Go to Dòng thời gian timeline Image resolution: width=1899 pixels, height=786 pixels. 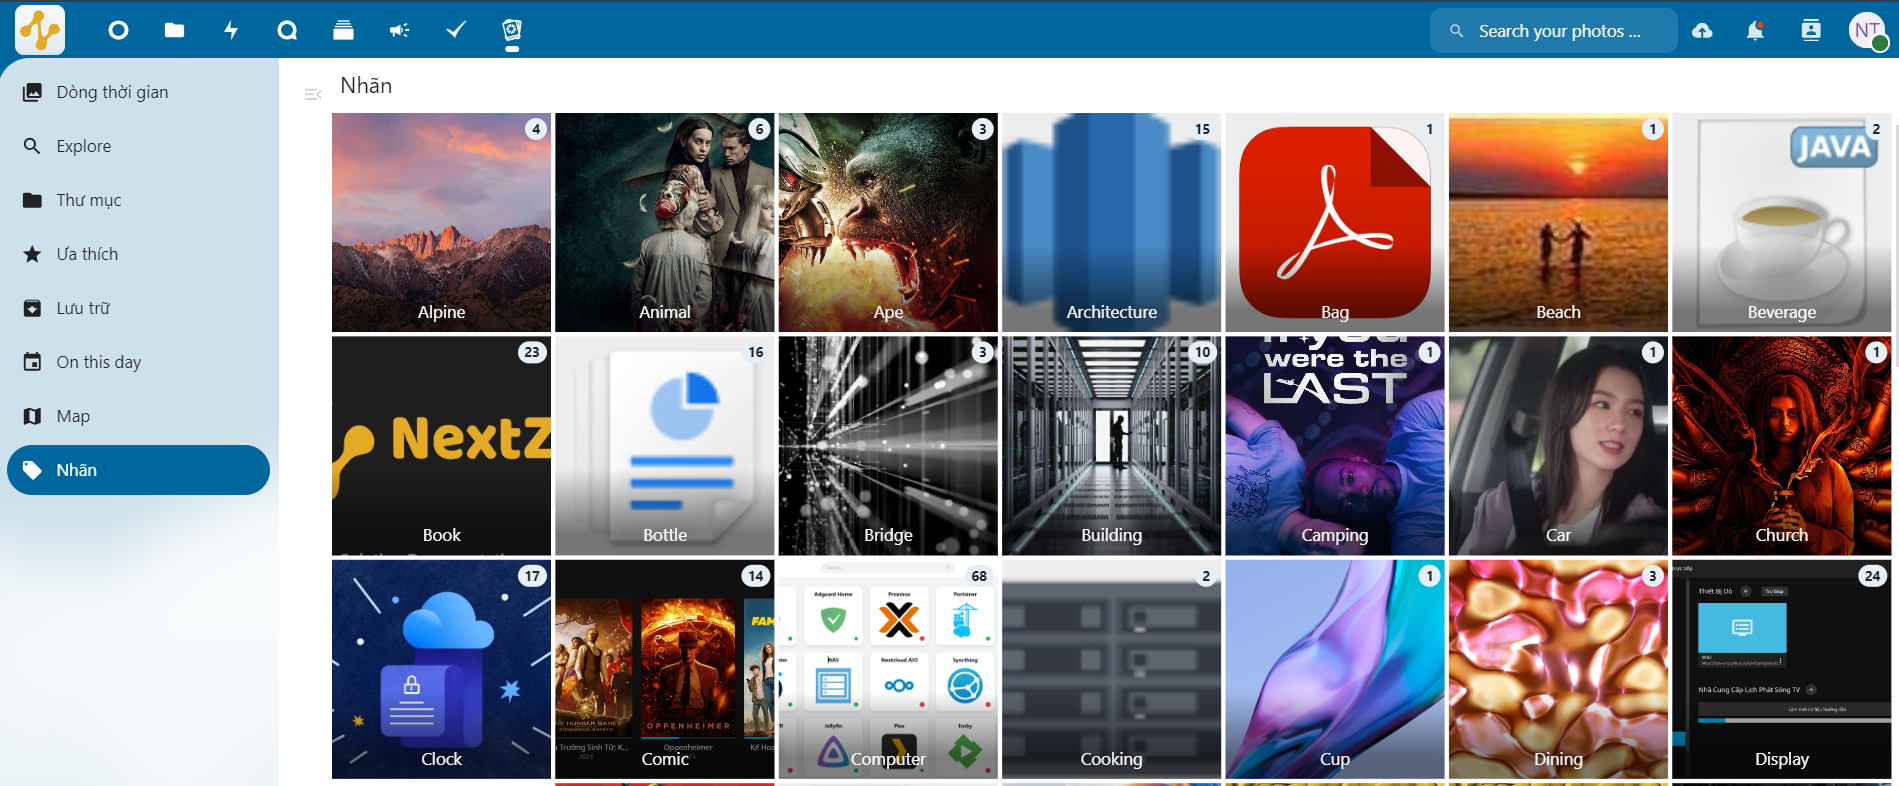pyautogui.click(x=139, y=92)
